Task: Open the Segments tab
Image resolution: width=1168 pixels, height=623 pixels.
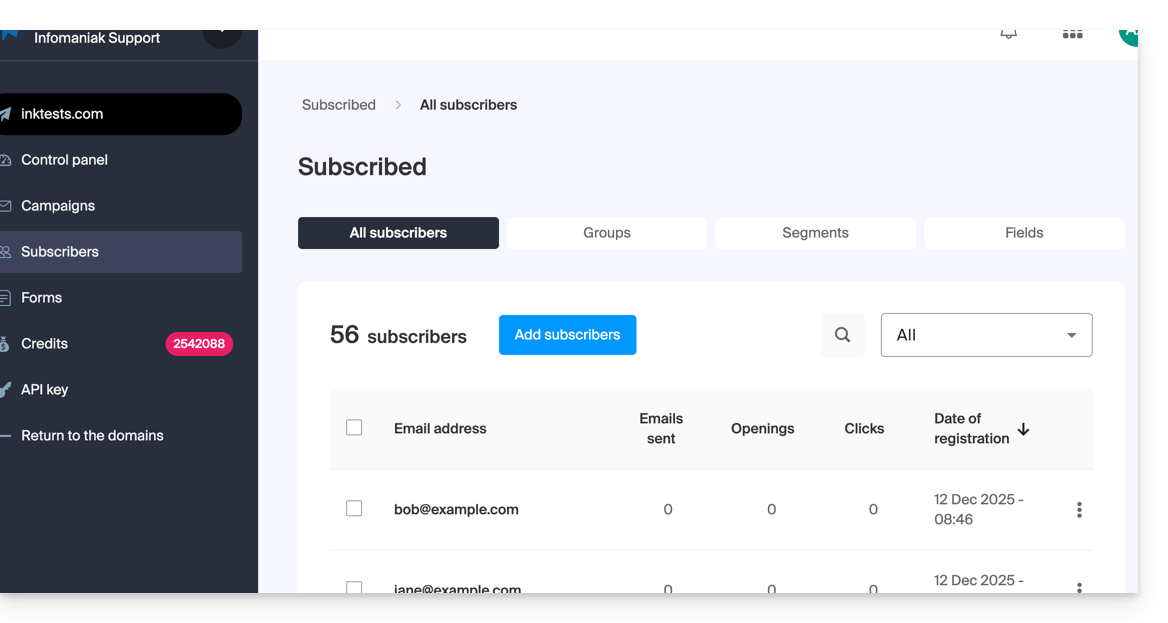Action: [x=815, y=233]
